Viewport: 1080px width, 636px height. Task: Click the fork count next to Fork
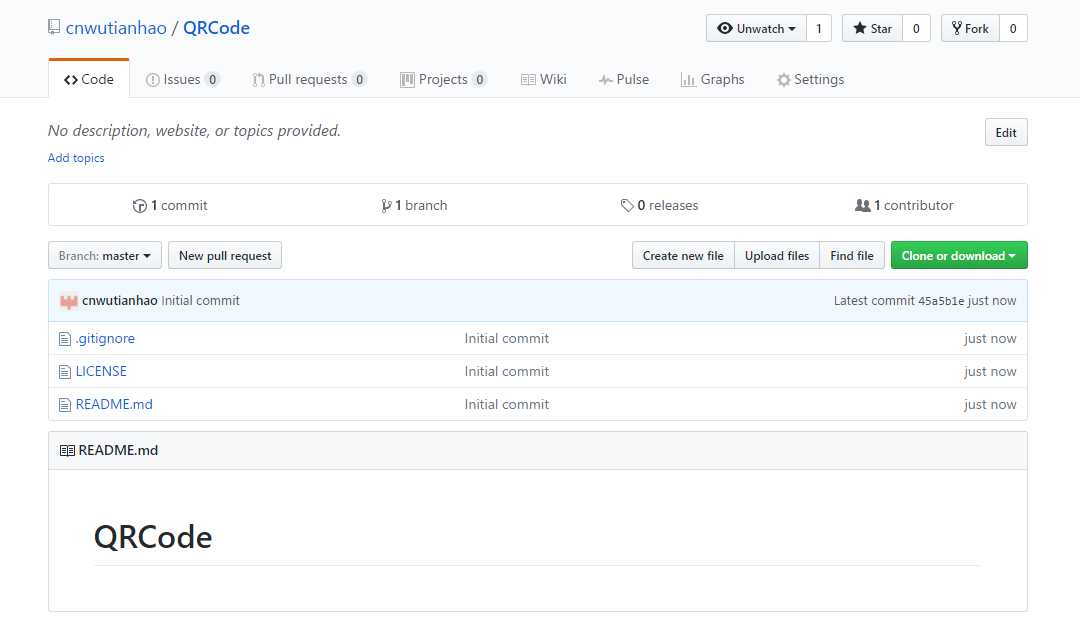(x=1013, y=28)
